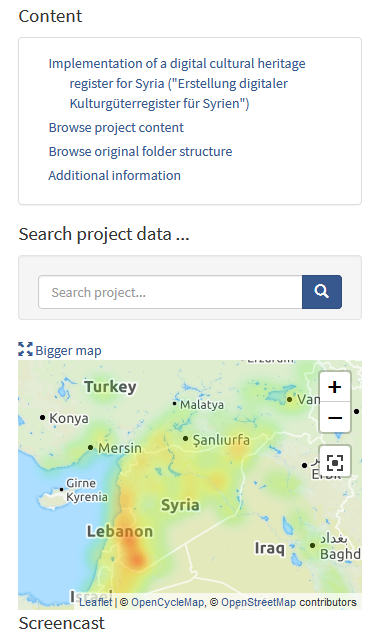The width and height of the screenshot is (378, 637).
Task: Open Browse original folder structure link
Action: click(140, 152)
